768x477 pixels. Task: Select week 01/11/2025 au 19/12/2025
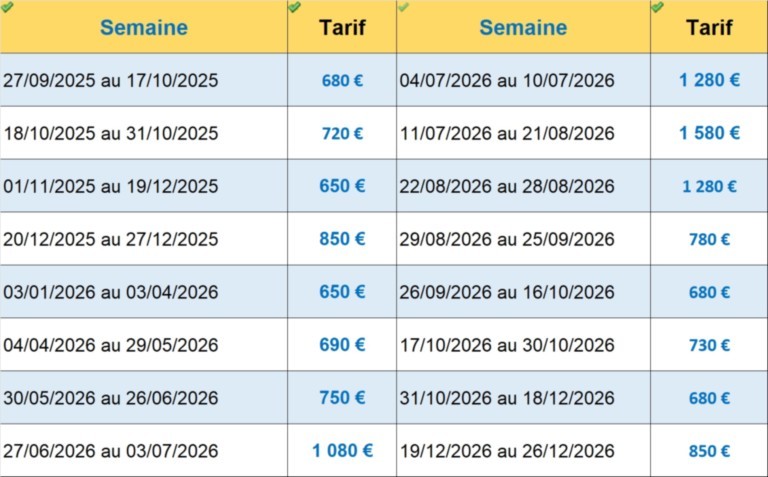pyautogui.click(x=110, y=186)
